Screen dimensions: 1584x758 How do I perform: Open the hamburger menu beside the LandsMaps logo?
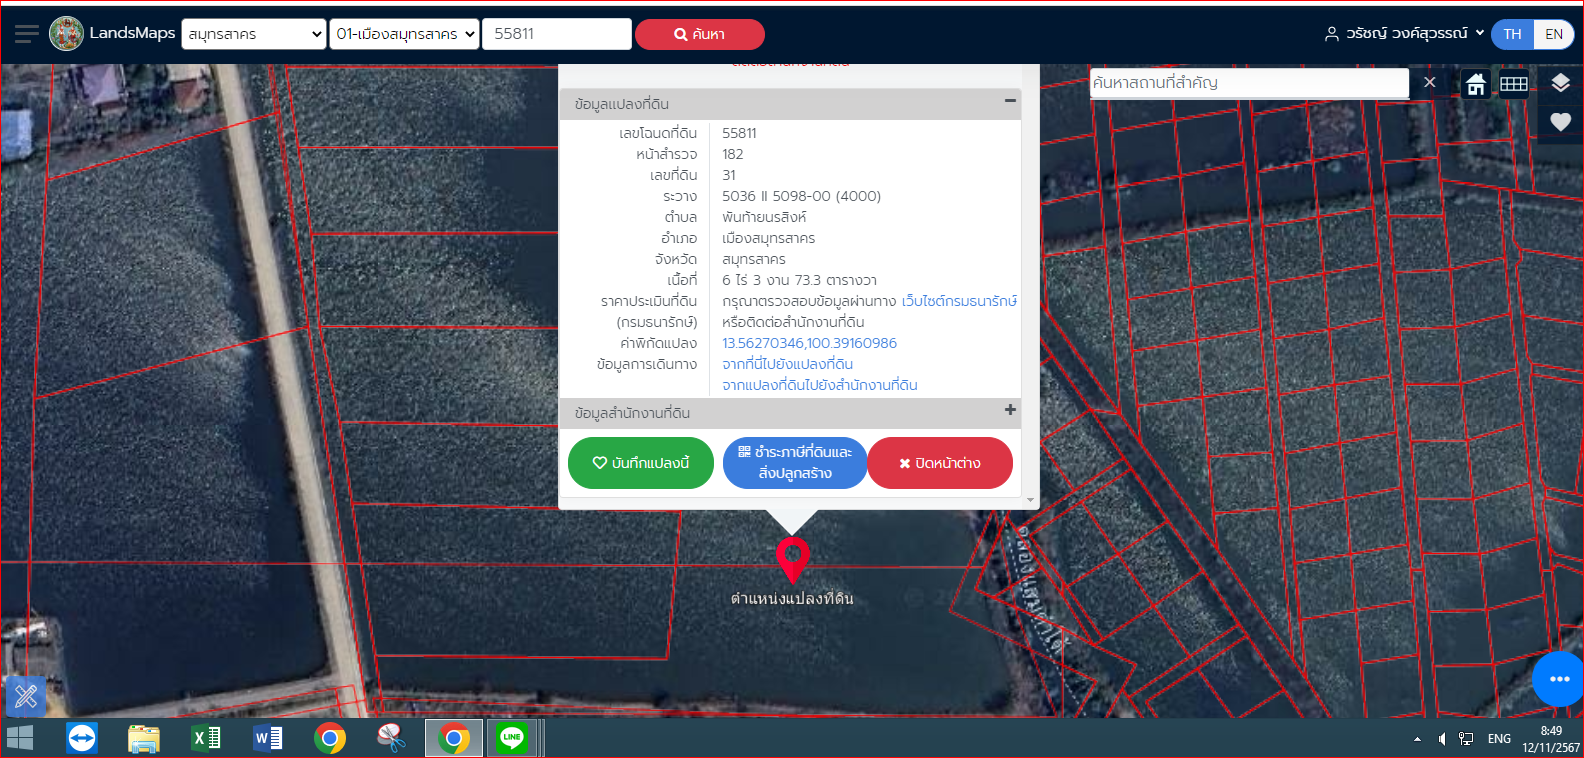pos(27,34)
